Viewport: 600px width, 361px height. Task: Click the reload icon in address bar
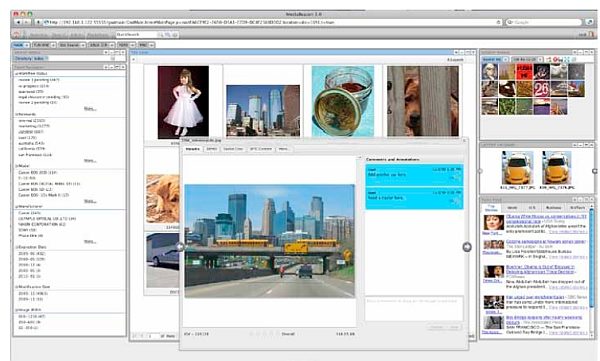498,22
